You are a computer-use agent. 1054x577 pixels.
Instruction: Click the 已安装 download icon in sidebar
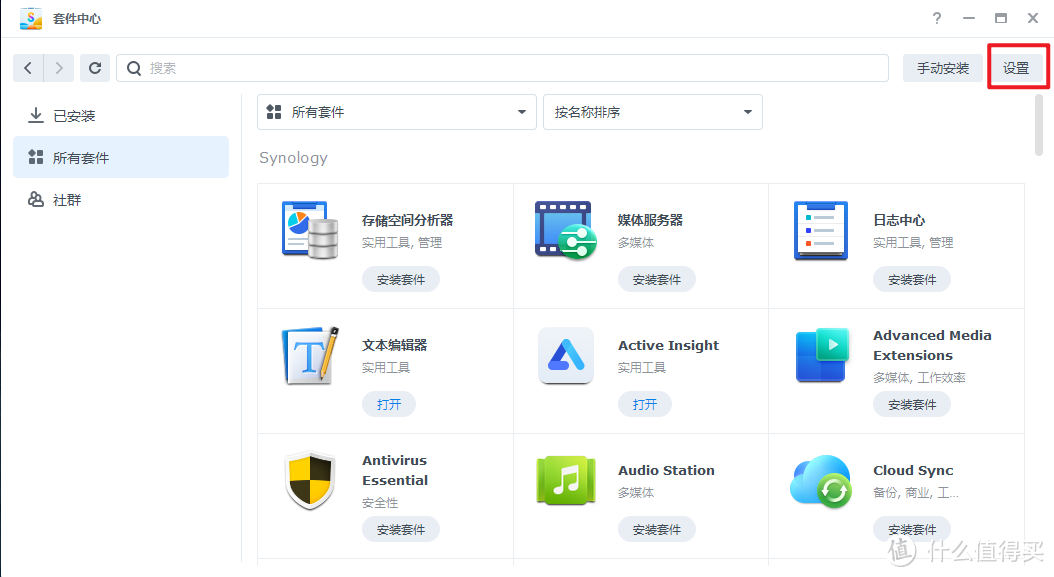(36, 116)
